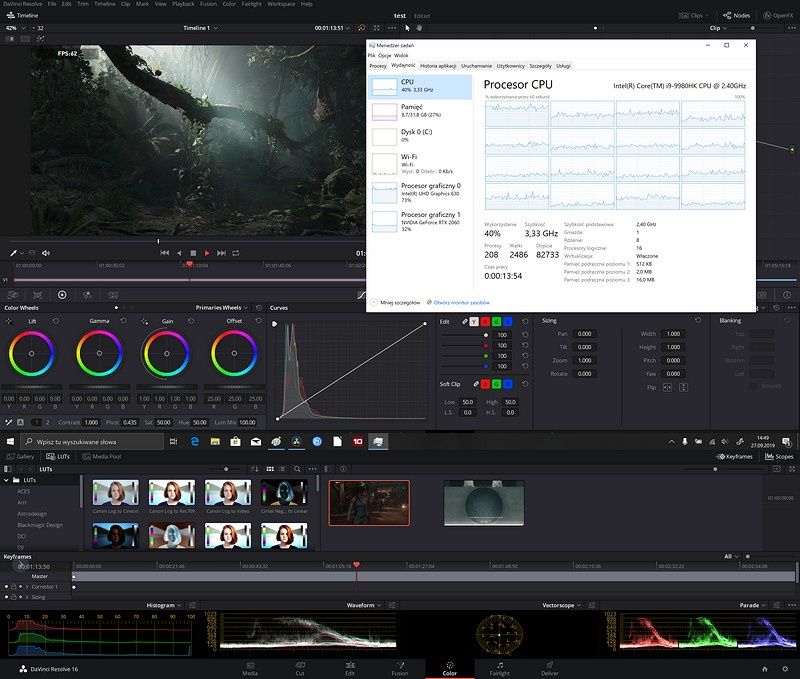Show the Nodes panel button
Viewport: 800px width, 679px height.
tap(737, 15)
